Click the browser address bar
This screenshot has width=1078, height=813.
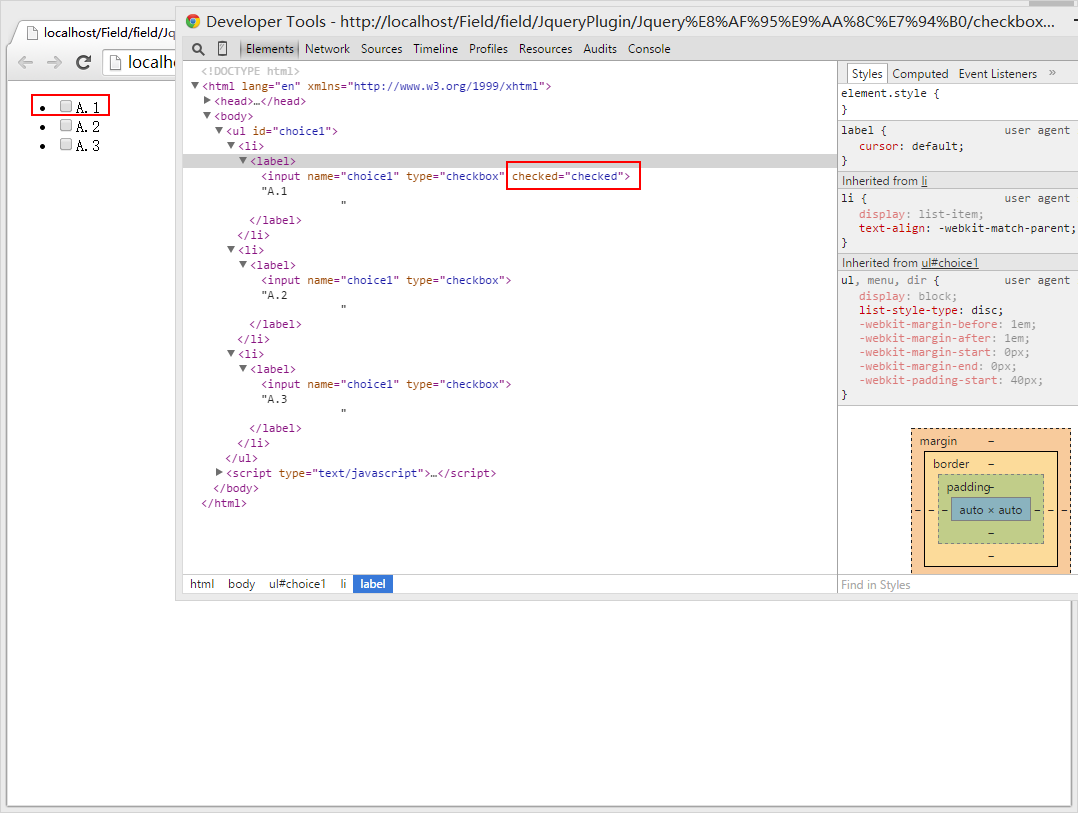(x=140, y=63)
